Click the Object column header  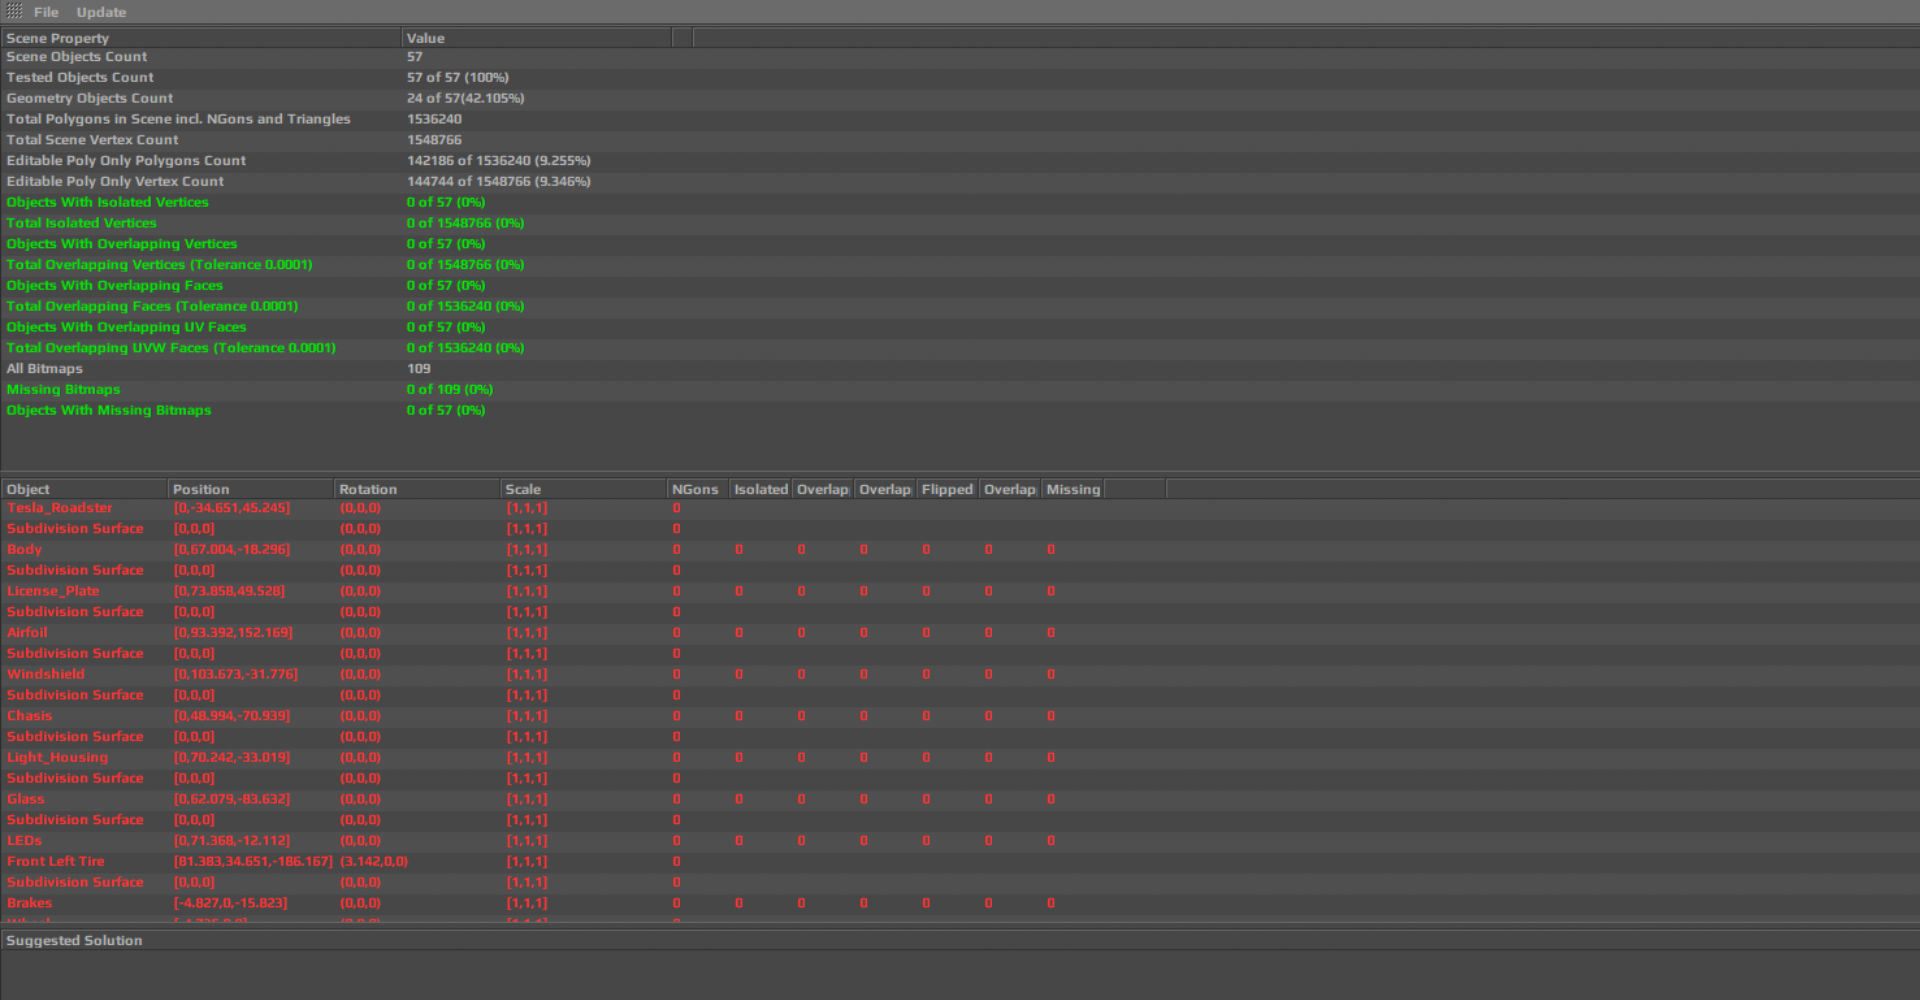pyautogui.click(x=84, y=489)
